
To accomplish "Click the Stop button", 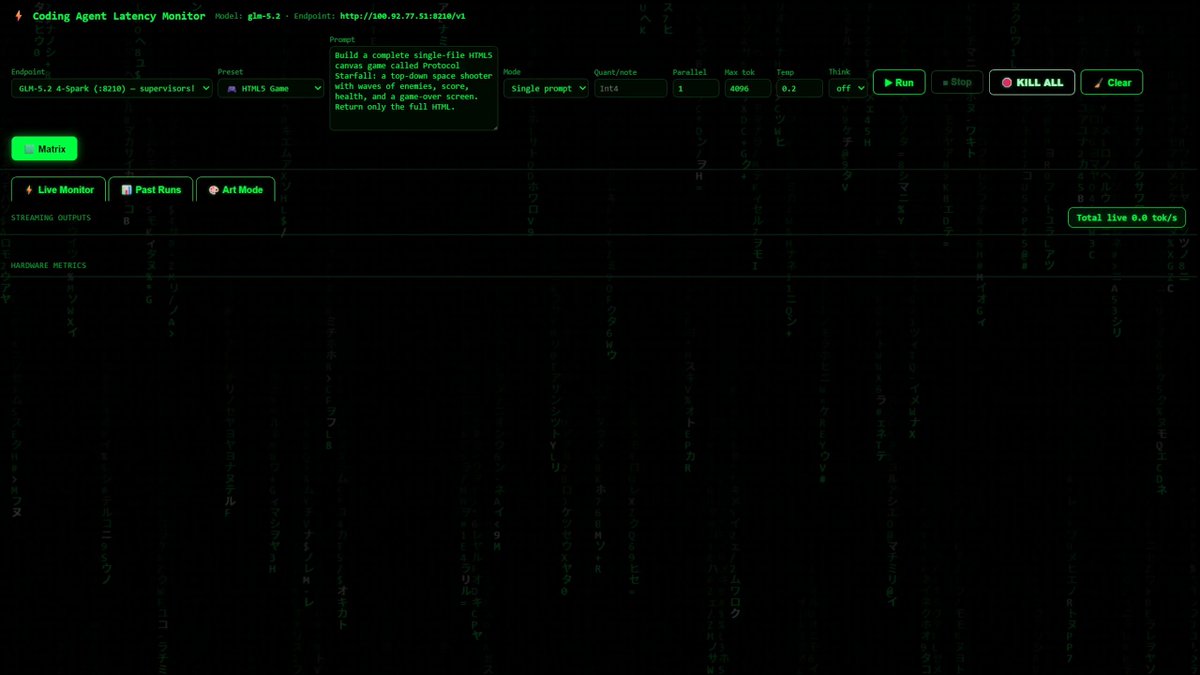I will 956,82.
